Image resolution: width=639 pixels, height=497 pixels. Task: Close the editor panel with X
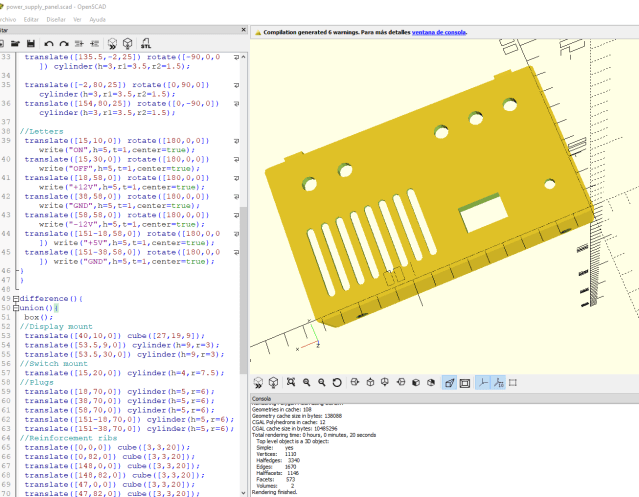[x=243, y=31]
